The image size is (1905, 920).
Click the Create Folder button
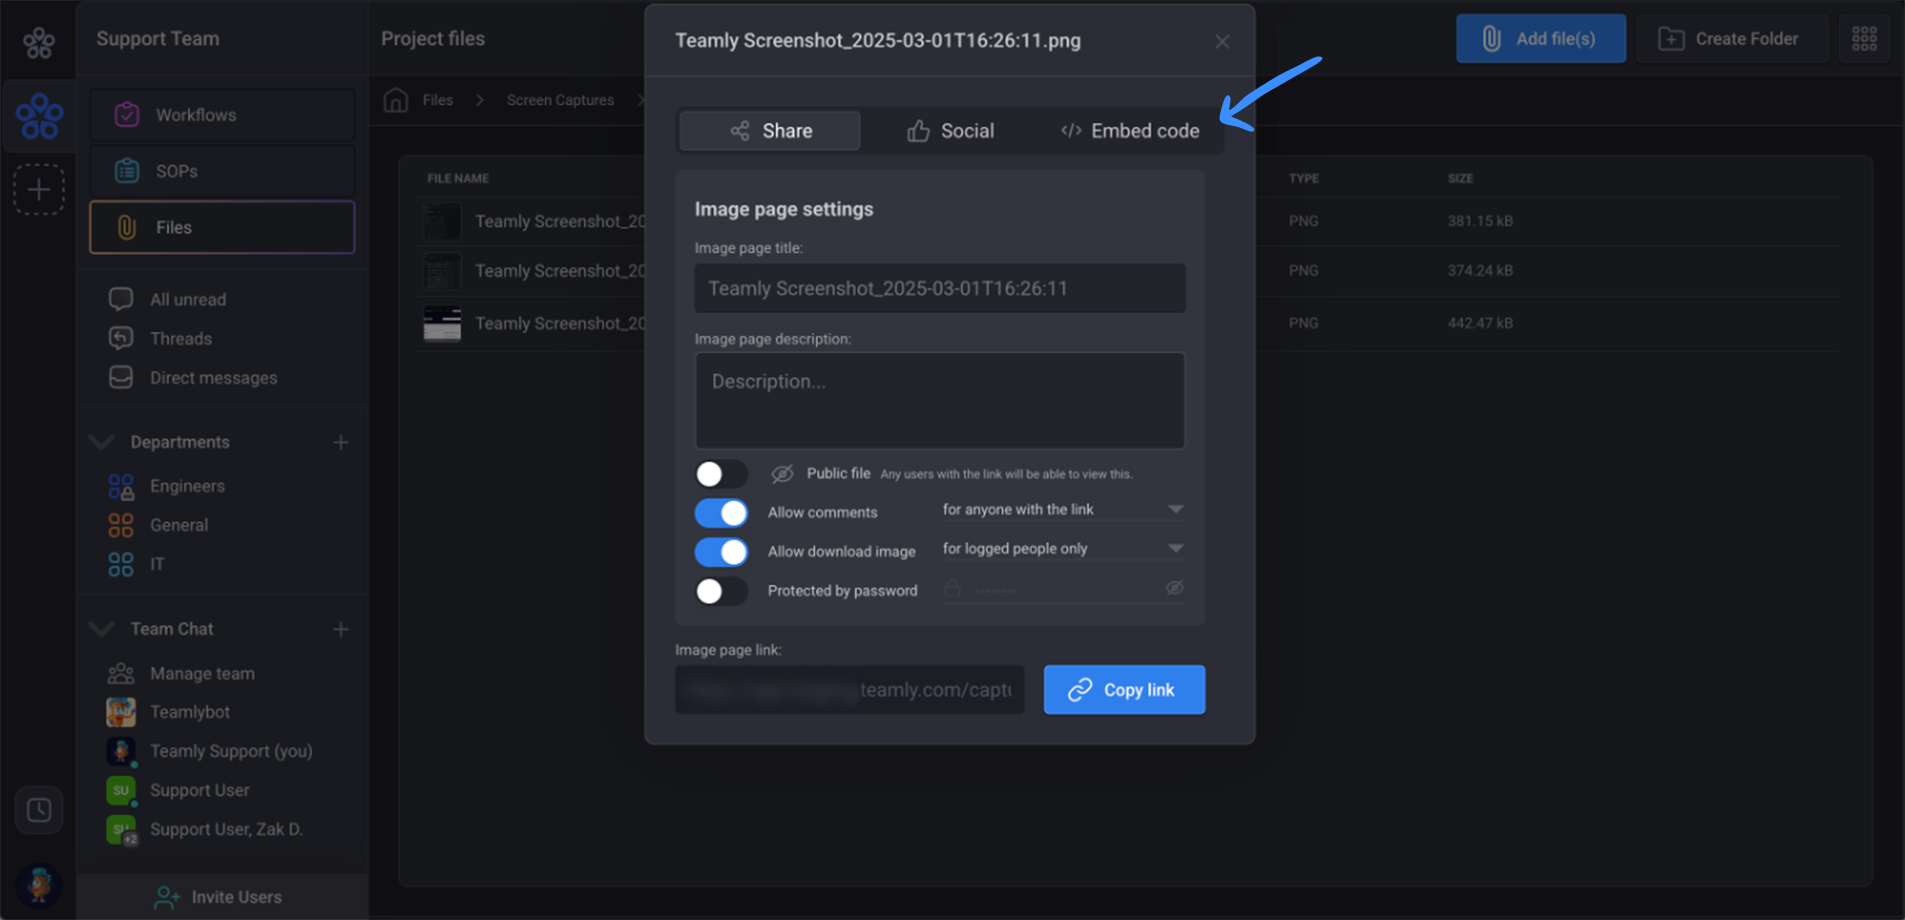pyautogui.click(x=1732, y=39)
